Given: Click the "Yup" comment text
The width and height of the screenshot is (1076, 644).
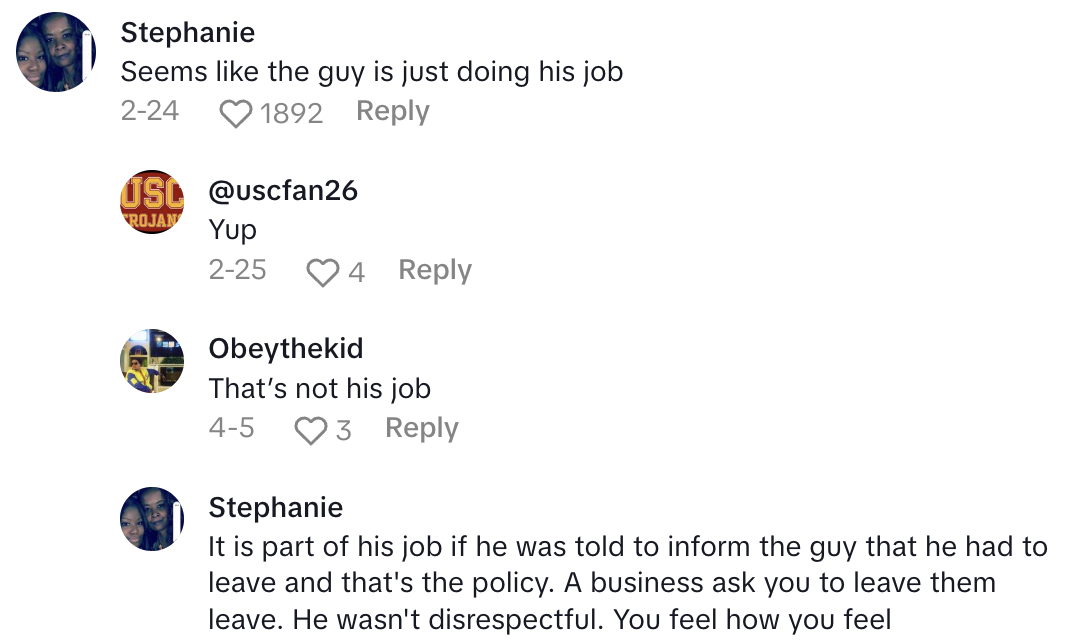Looking at the screenshot, I should [x=233, y=230].
